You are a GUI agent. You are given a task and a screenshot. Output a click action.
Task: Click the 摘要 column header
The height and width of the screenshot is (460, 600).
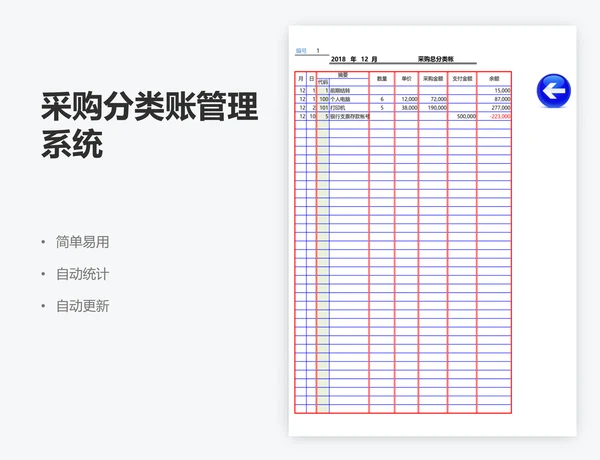pos(343,75)
